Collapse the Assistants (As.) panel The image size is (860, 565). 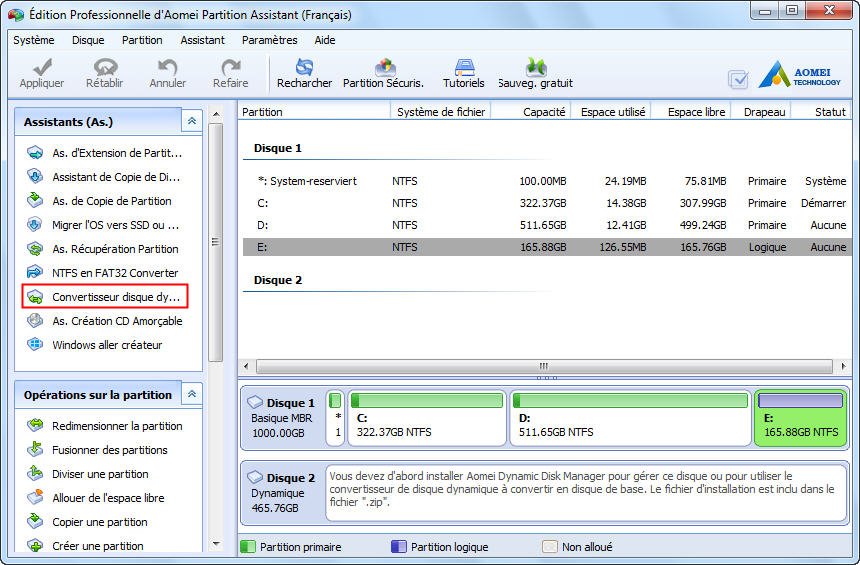[x=191, y=121]
